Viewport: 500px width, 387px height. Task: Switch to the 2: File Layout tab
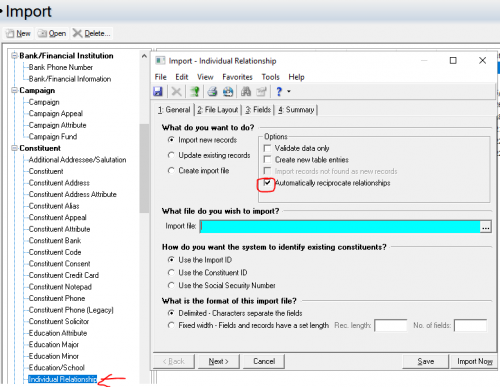click(x=218, y=110)
